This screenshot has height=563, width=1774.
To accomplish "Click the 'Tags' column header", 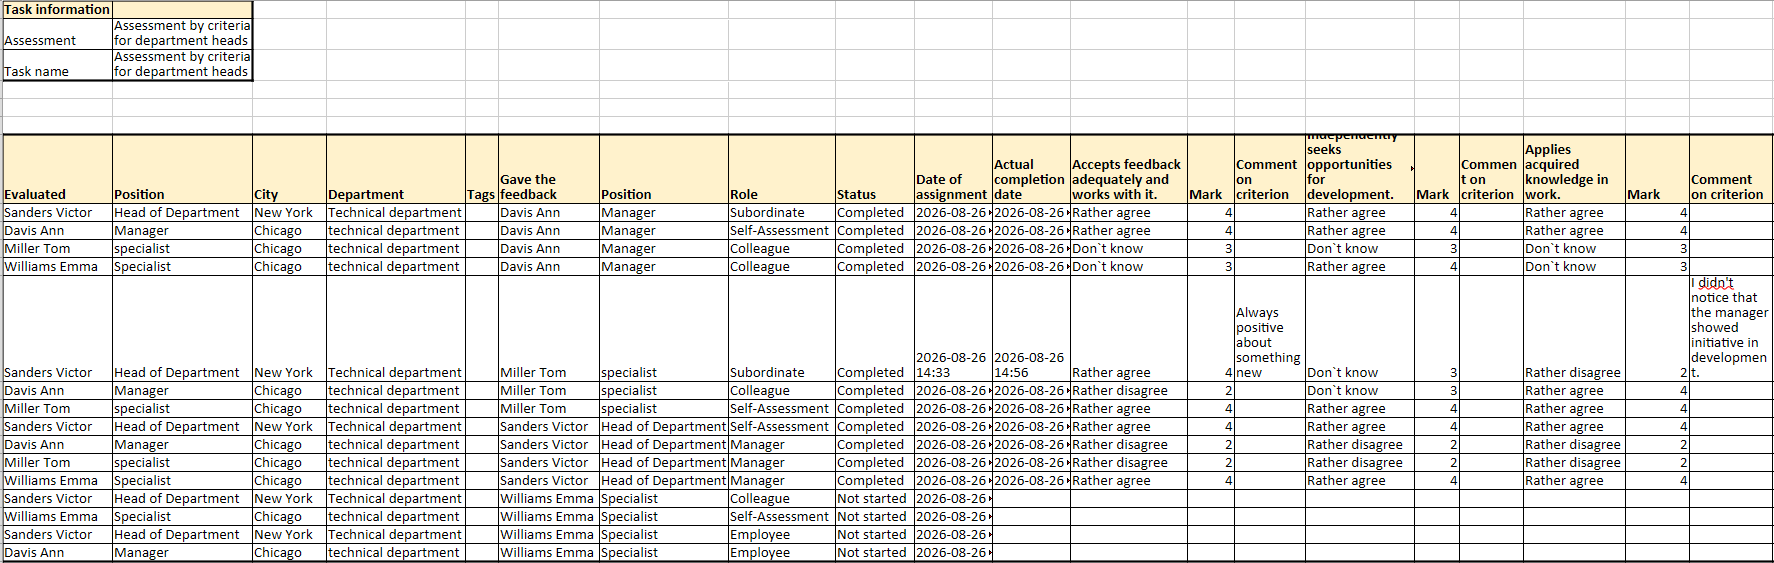I will pyautogui.click(x=481, y=170).
